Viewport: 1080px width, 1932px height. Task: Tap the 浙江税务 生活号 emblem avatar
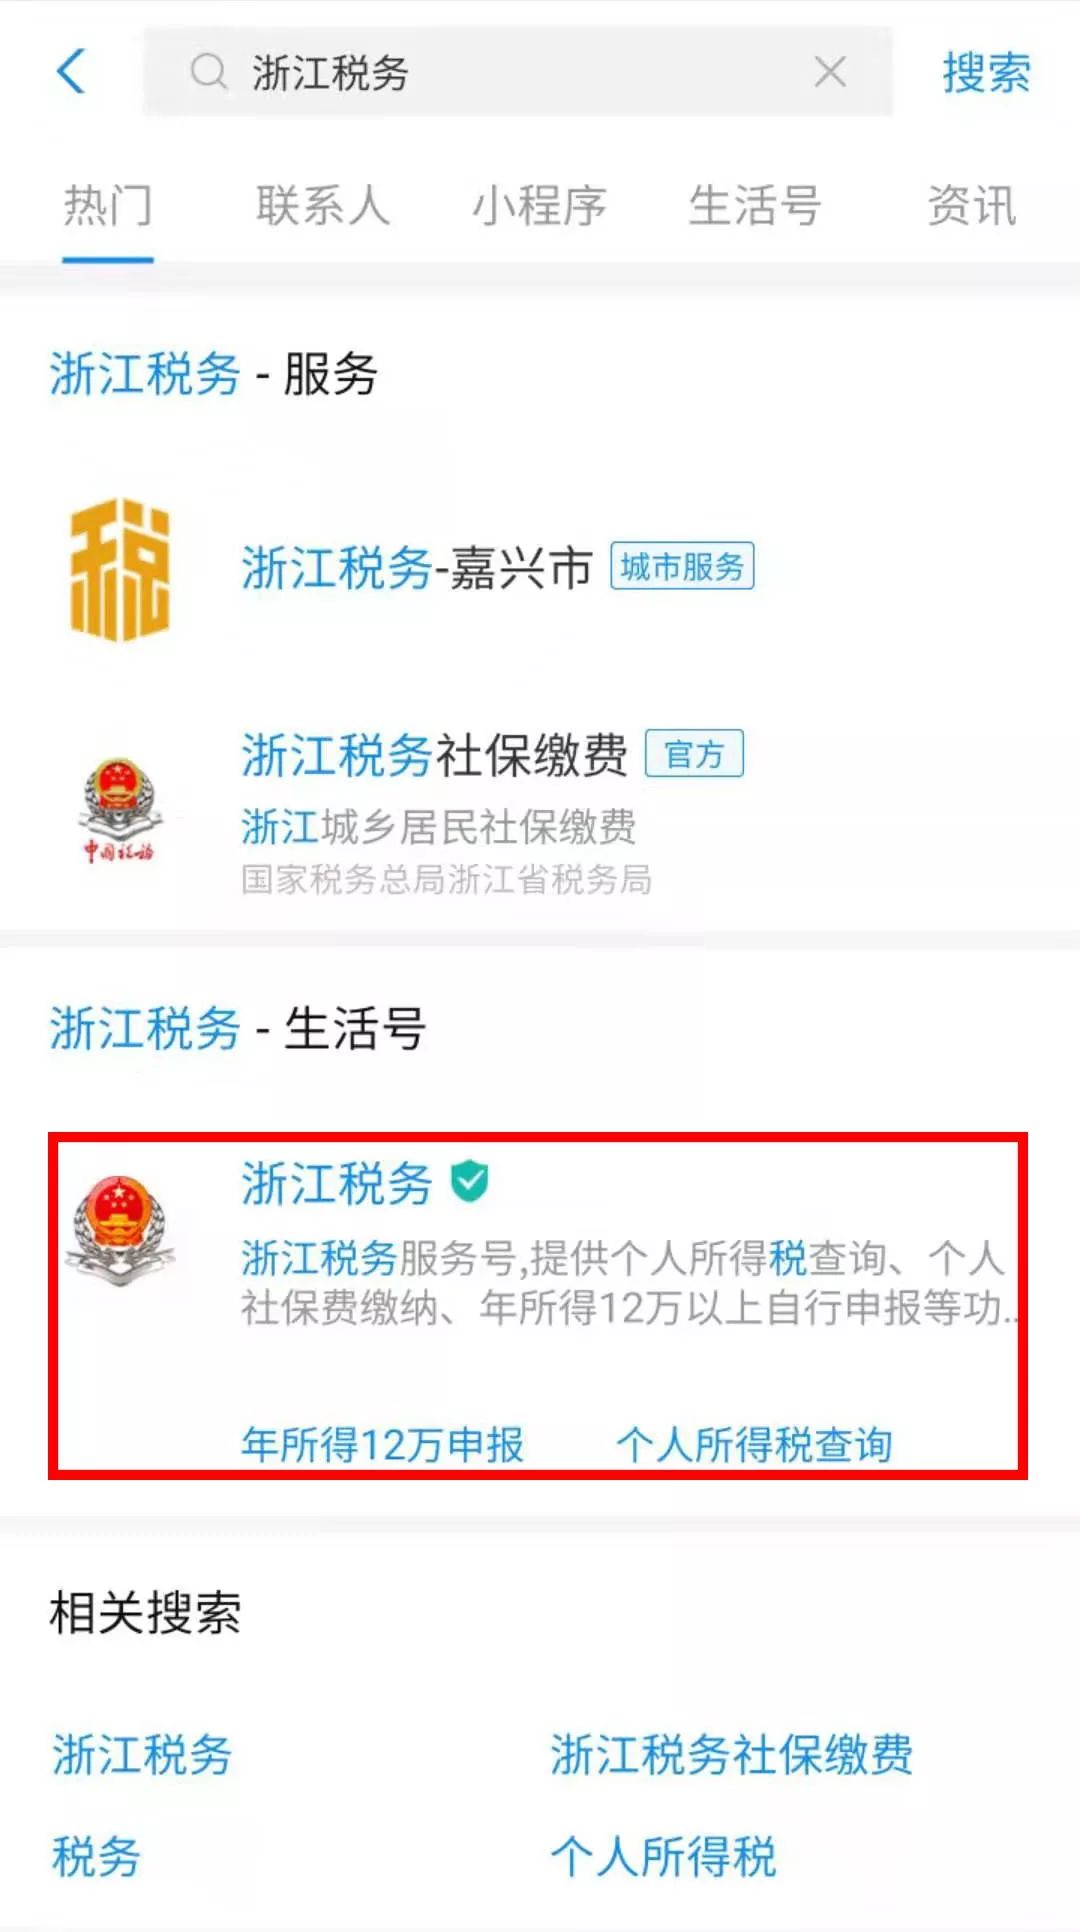coord(120,1230)
